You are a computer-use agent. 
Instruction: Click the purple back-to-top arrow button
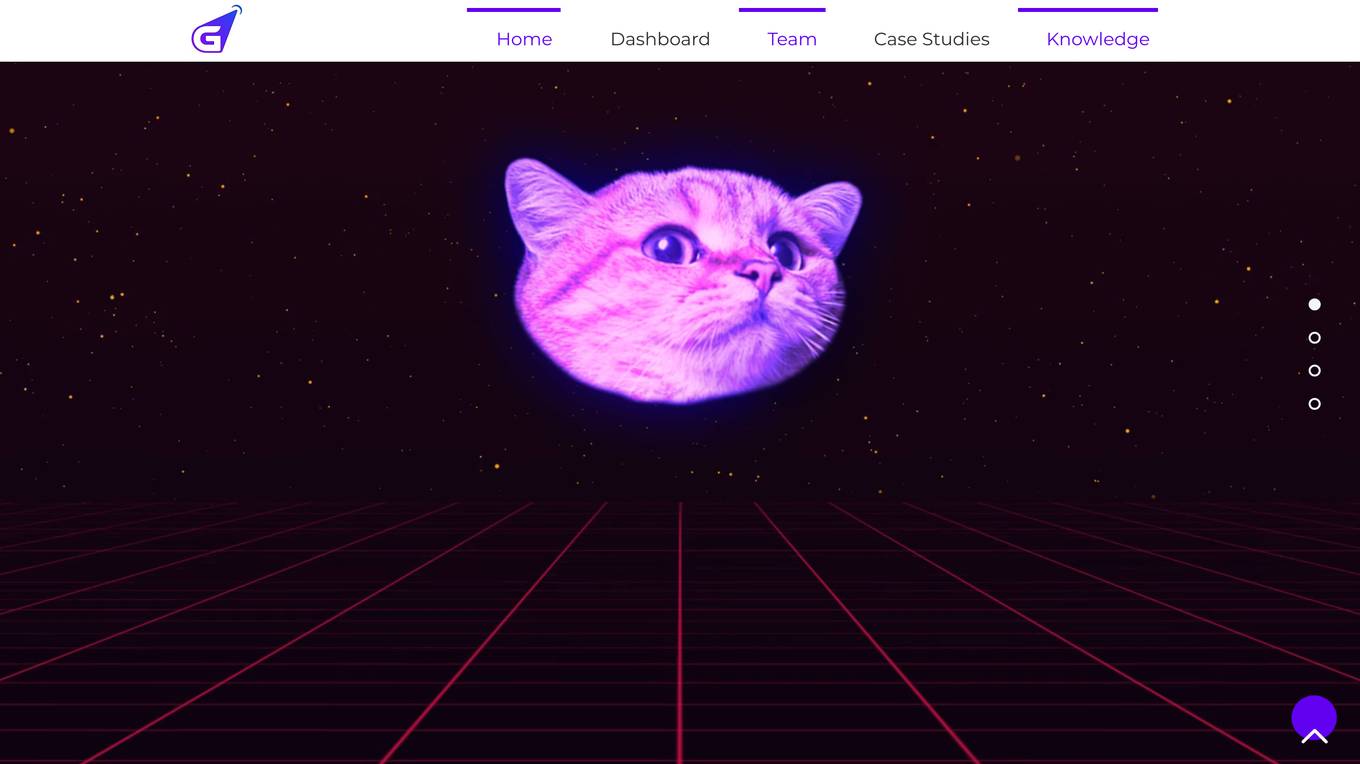pyautogui.click(x=1314, y=719)
